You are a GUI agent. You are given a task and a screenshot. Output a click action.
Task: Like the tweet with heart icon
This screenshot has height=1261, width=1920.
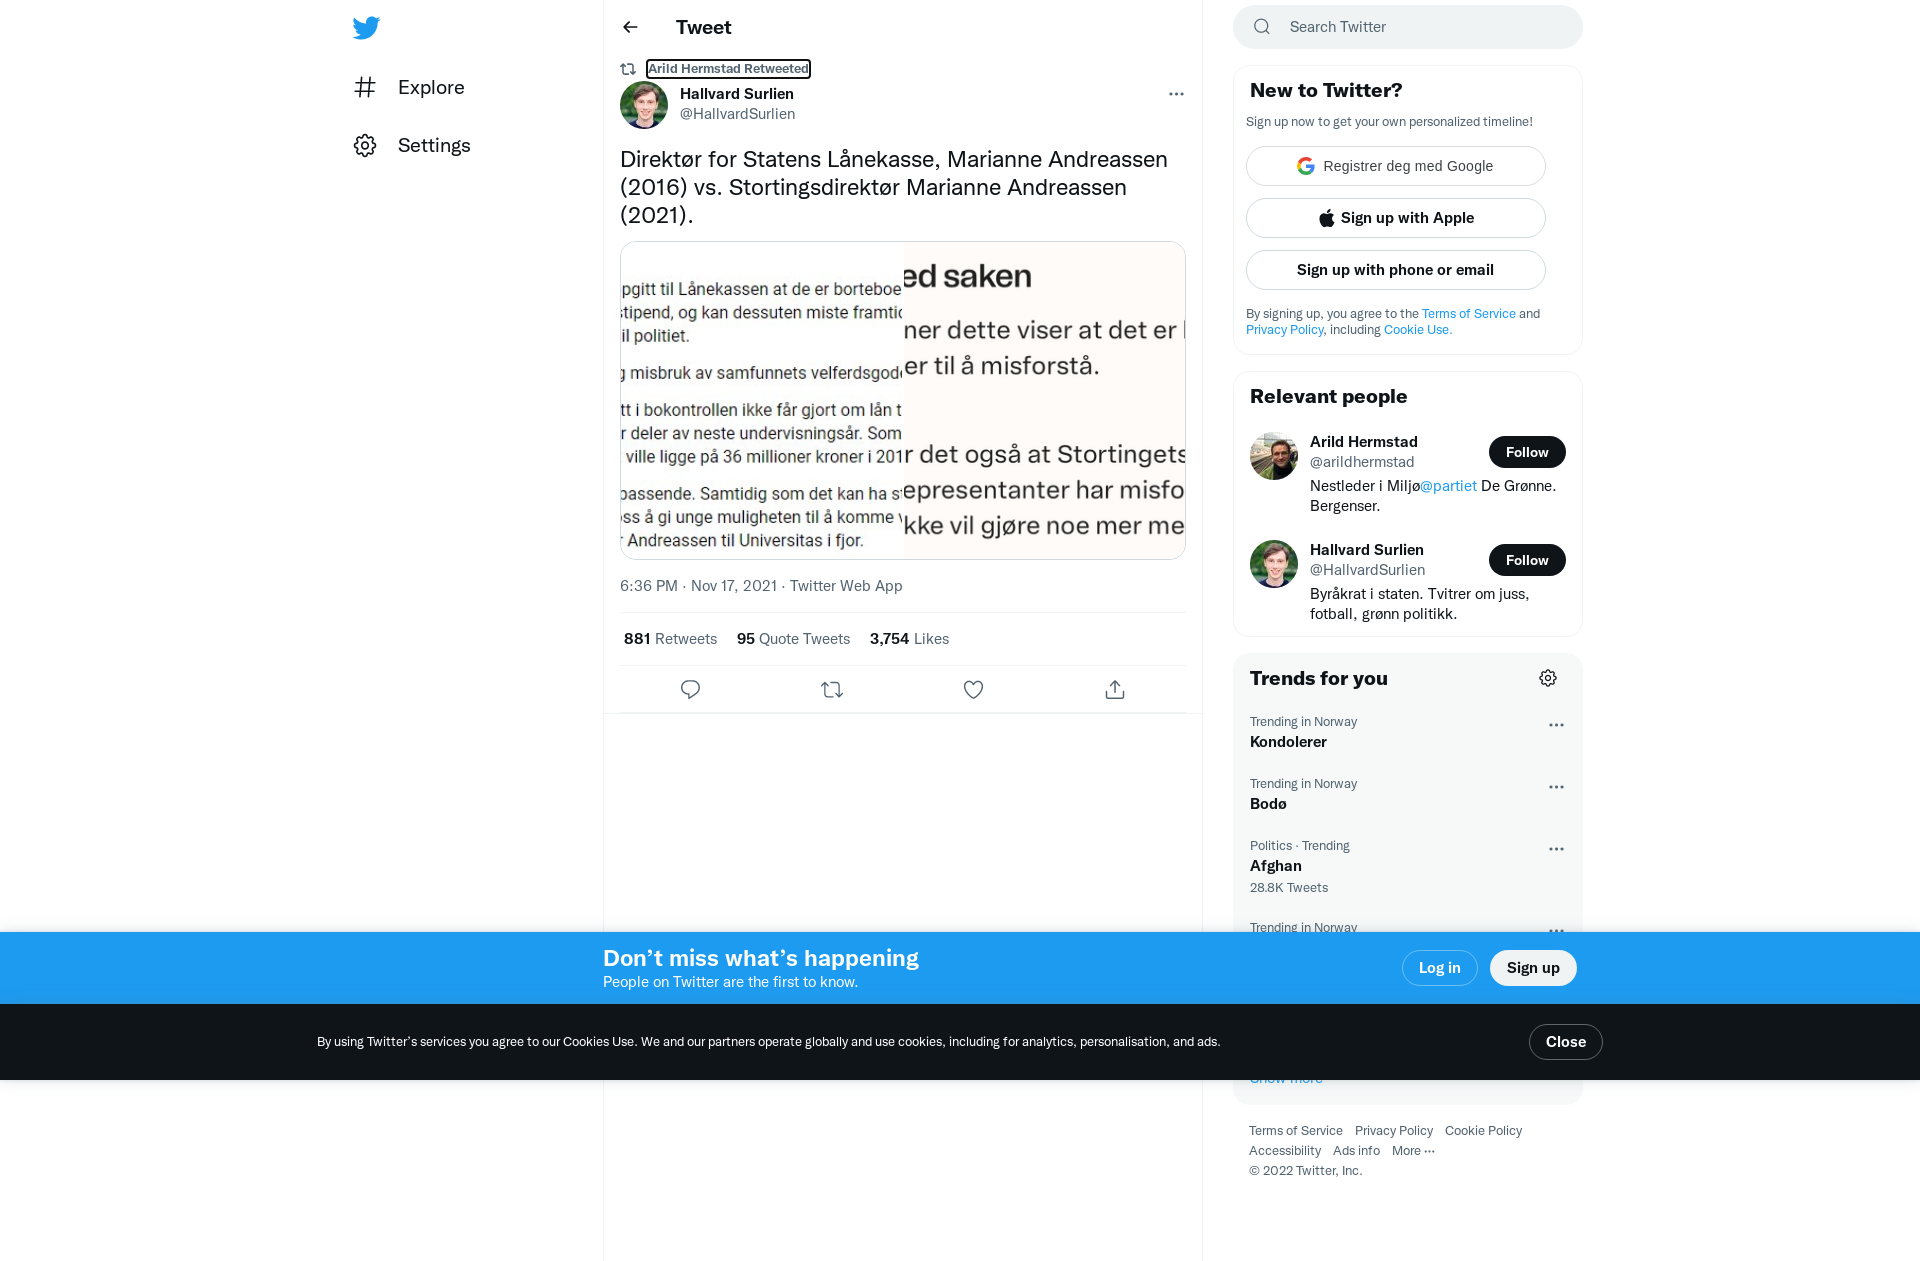pyautogui.click(x=973, y=690)
